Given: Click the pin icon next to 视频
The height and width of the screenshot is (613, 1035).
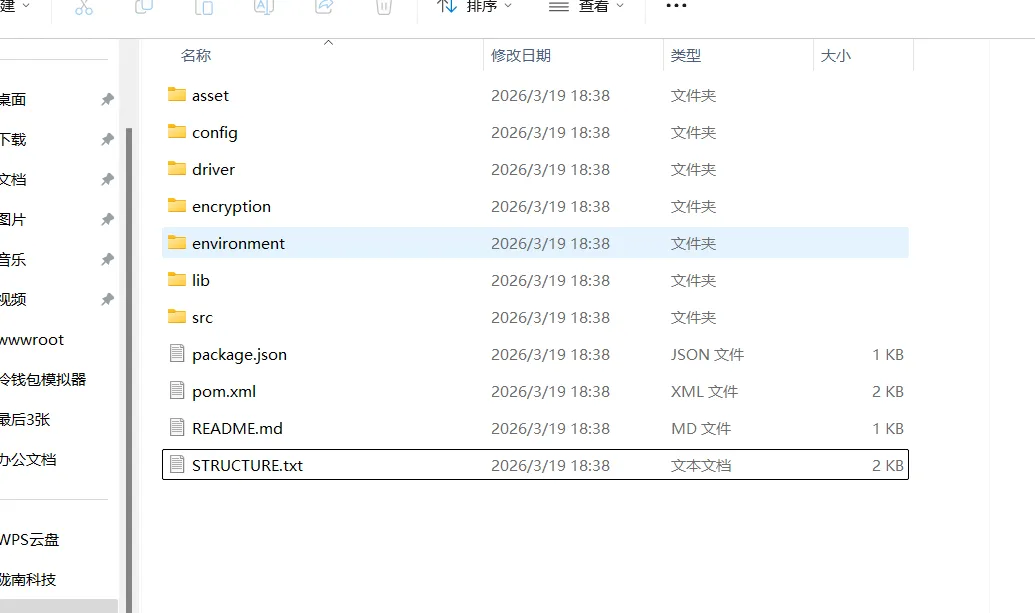Looking at the screenshot, I should pyautogui.click(x=108, y=300).
